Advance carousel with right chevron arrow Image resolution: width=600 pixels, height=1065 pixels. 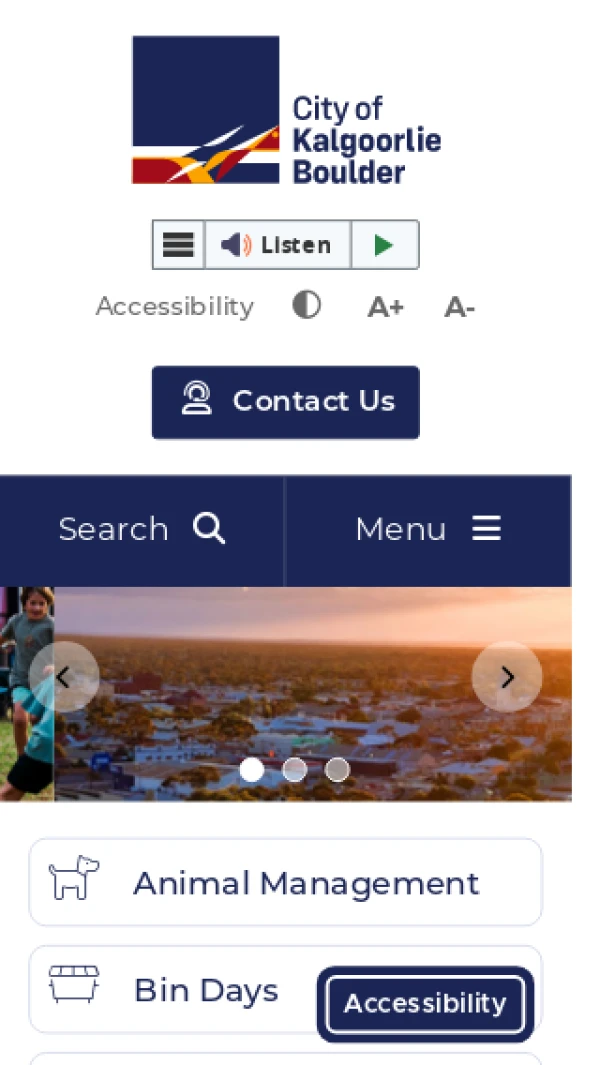click(507, 676)
